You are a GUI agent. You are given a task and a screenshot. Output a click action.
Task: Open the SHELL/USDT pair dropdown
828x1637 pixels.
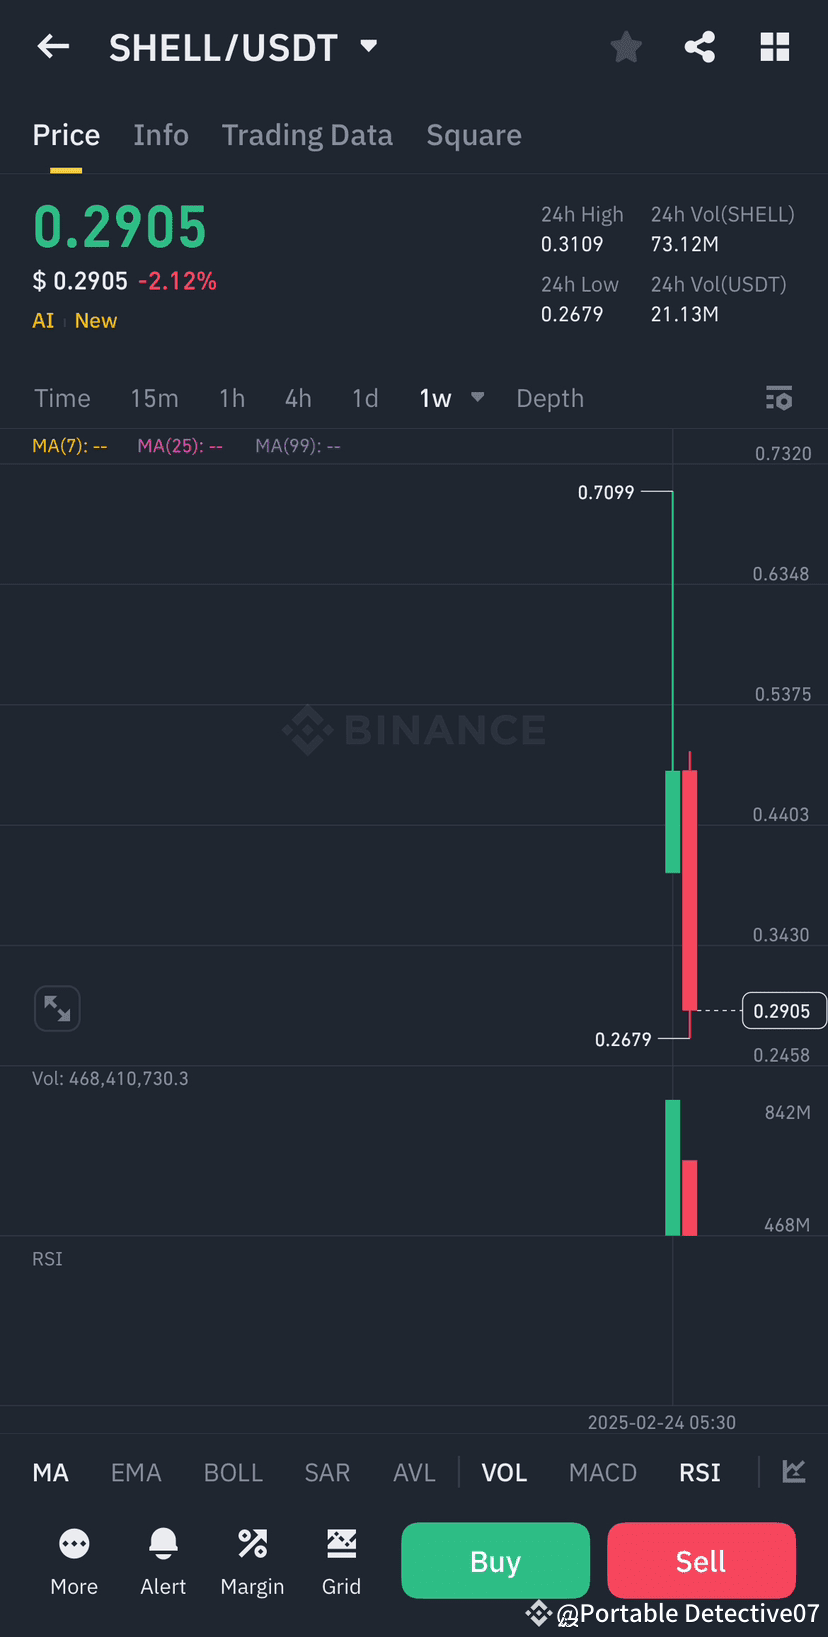[369, 46]
